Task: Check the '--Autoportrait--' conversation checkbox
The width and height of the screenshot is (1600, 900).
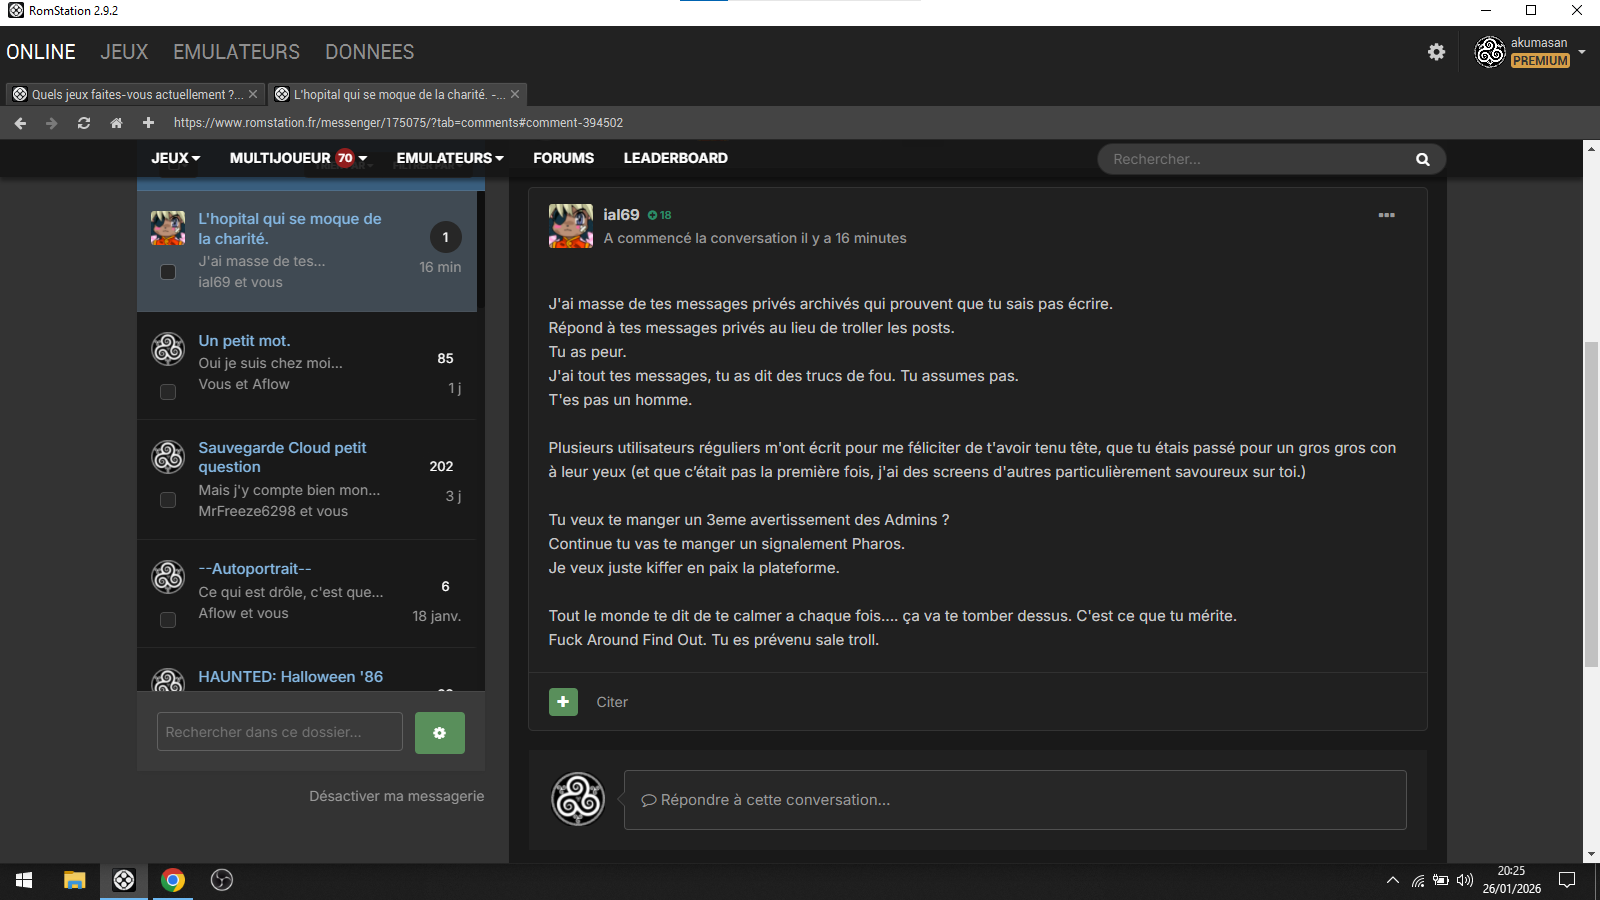Action: (x=168, y=620)
